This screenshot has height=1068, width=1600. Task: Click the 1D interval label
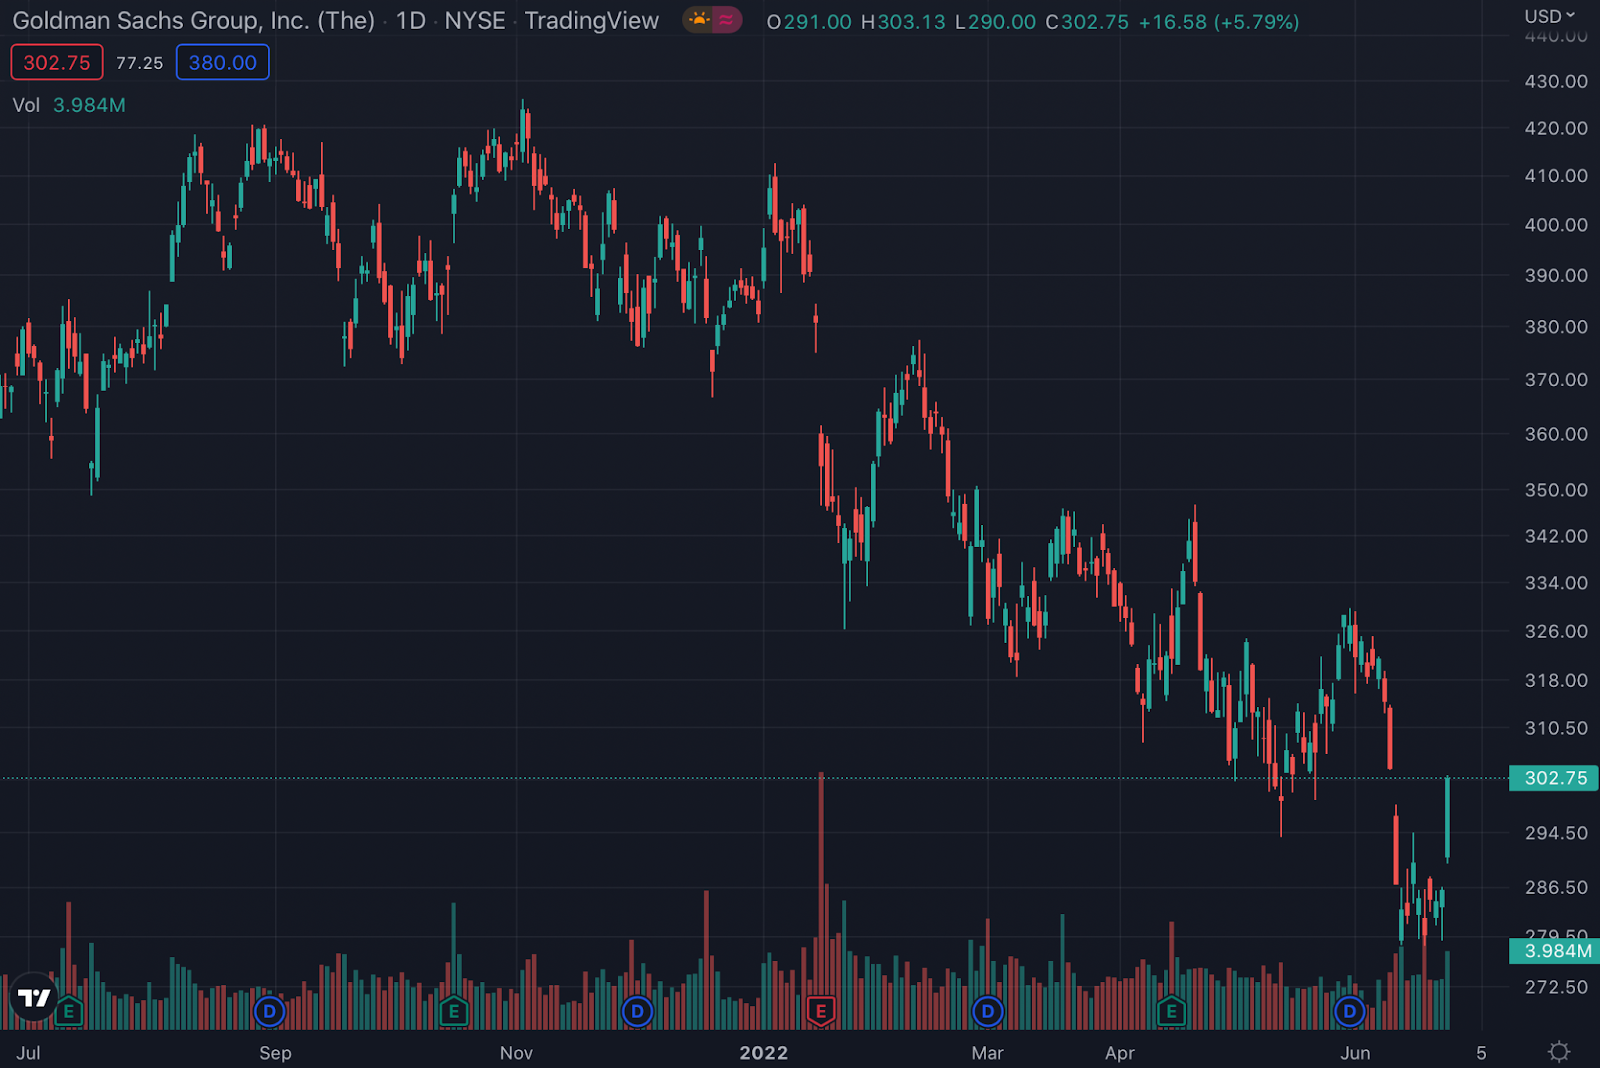[411, 21]
